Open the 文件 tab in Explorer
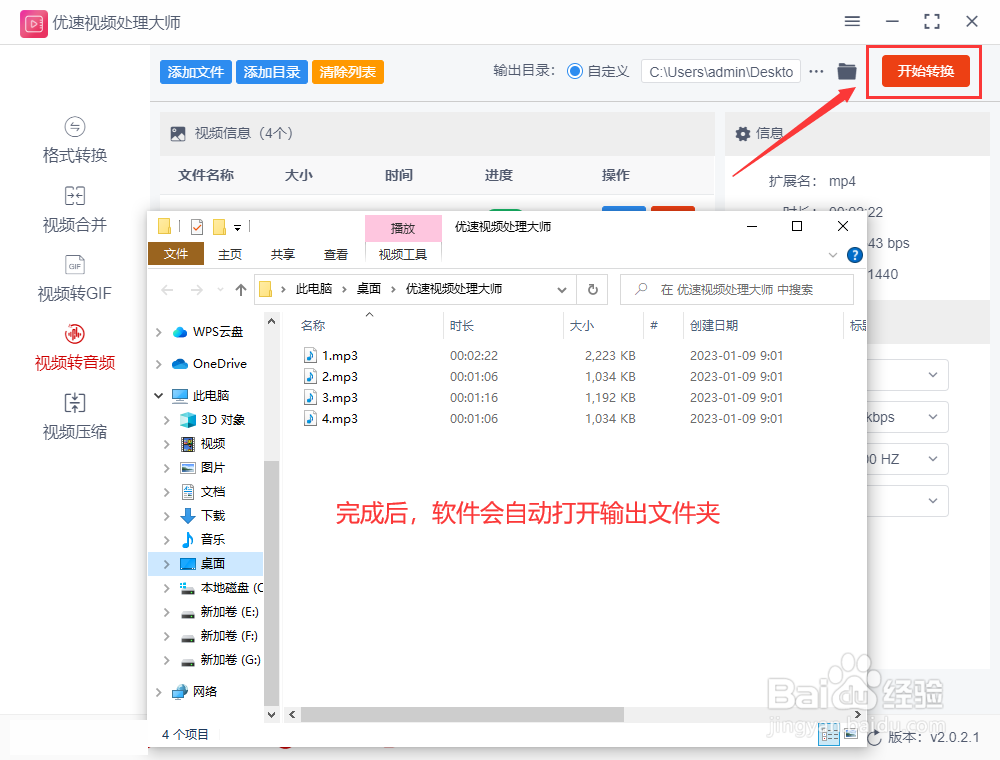The image size is (1000, 760). point(176,254)
